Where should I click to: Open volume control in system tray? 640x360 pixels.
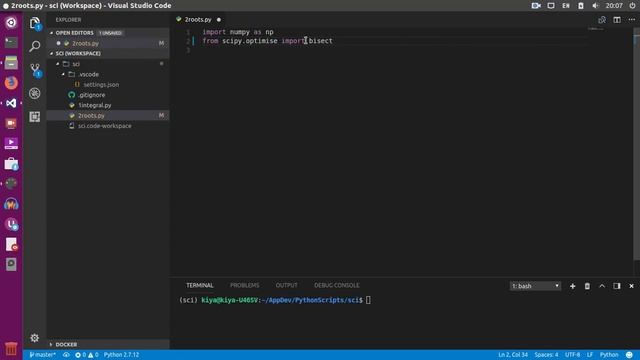(596, 6)
